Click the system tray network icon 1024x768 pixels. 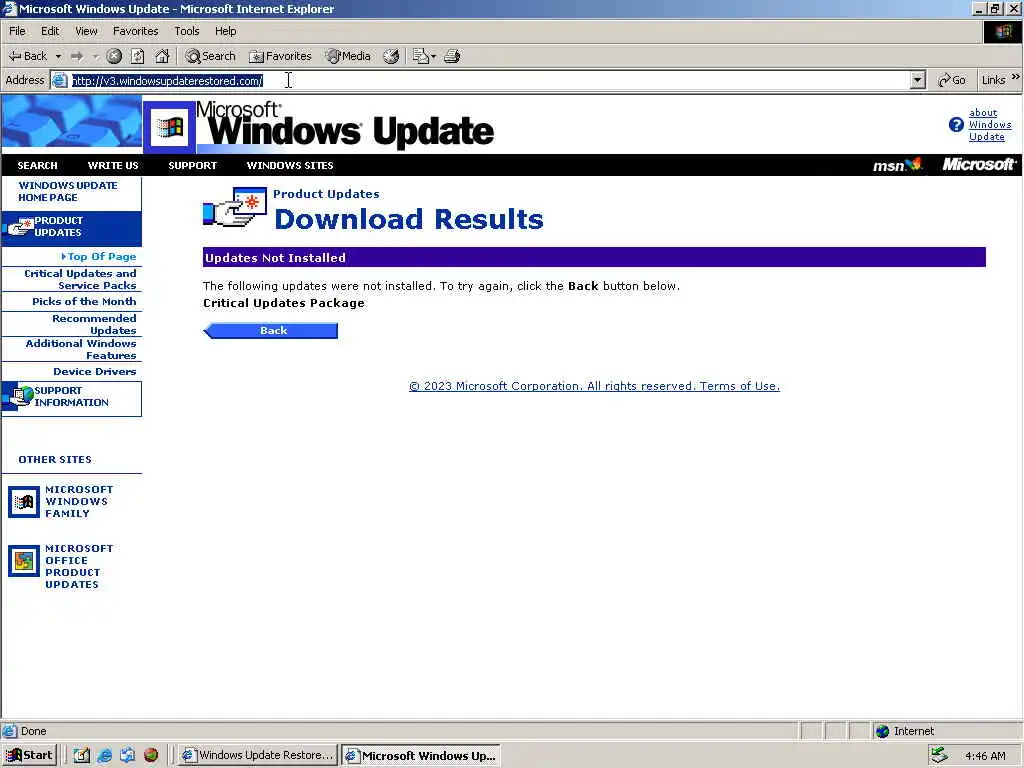click(939, 755)
